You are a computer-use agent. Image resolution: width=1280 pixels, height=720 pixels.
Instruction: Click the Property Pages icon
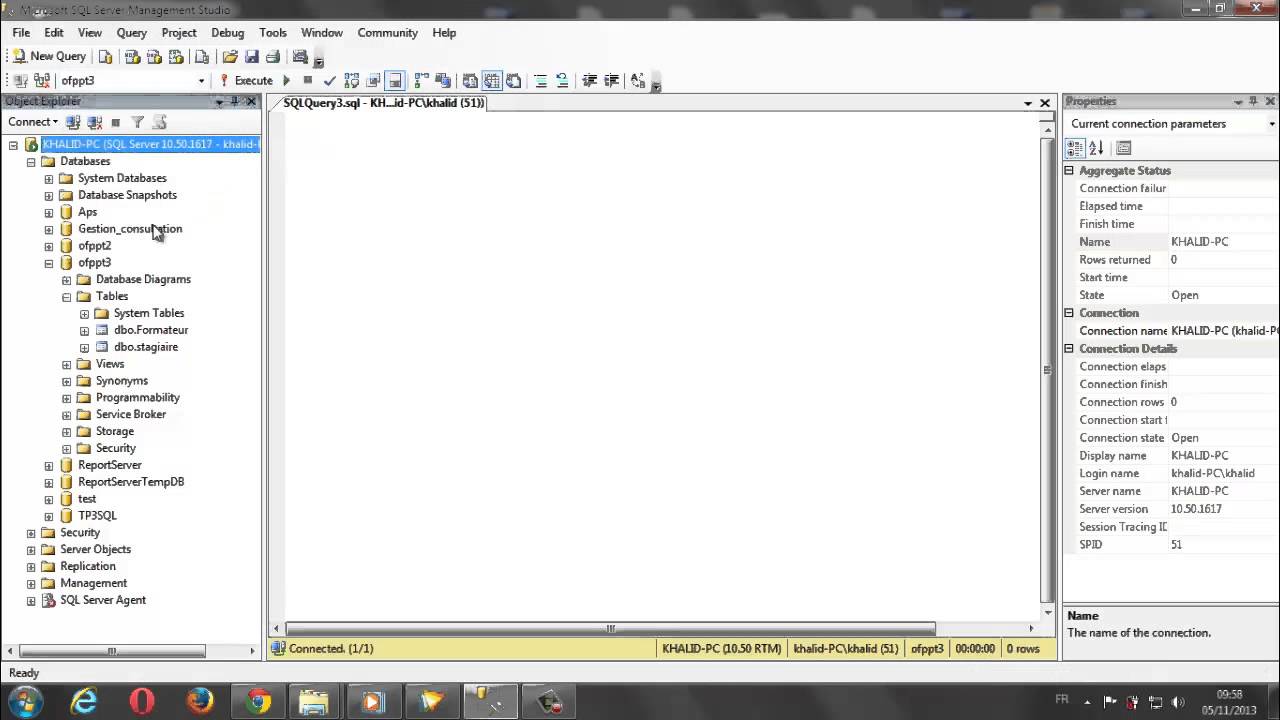[x=1124, y=148]
